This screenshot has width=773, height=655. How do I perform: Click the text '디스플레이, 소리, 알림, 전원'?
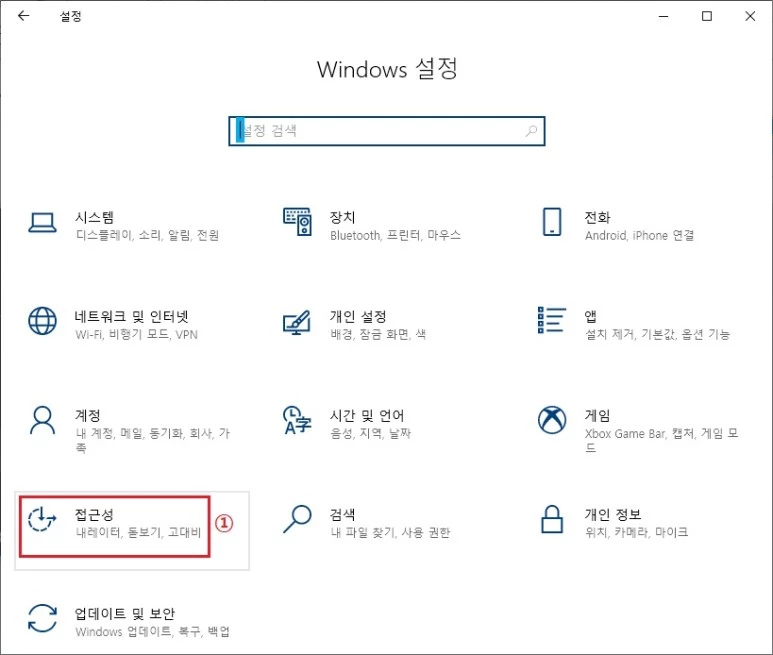[x=147, y=236]
